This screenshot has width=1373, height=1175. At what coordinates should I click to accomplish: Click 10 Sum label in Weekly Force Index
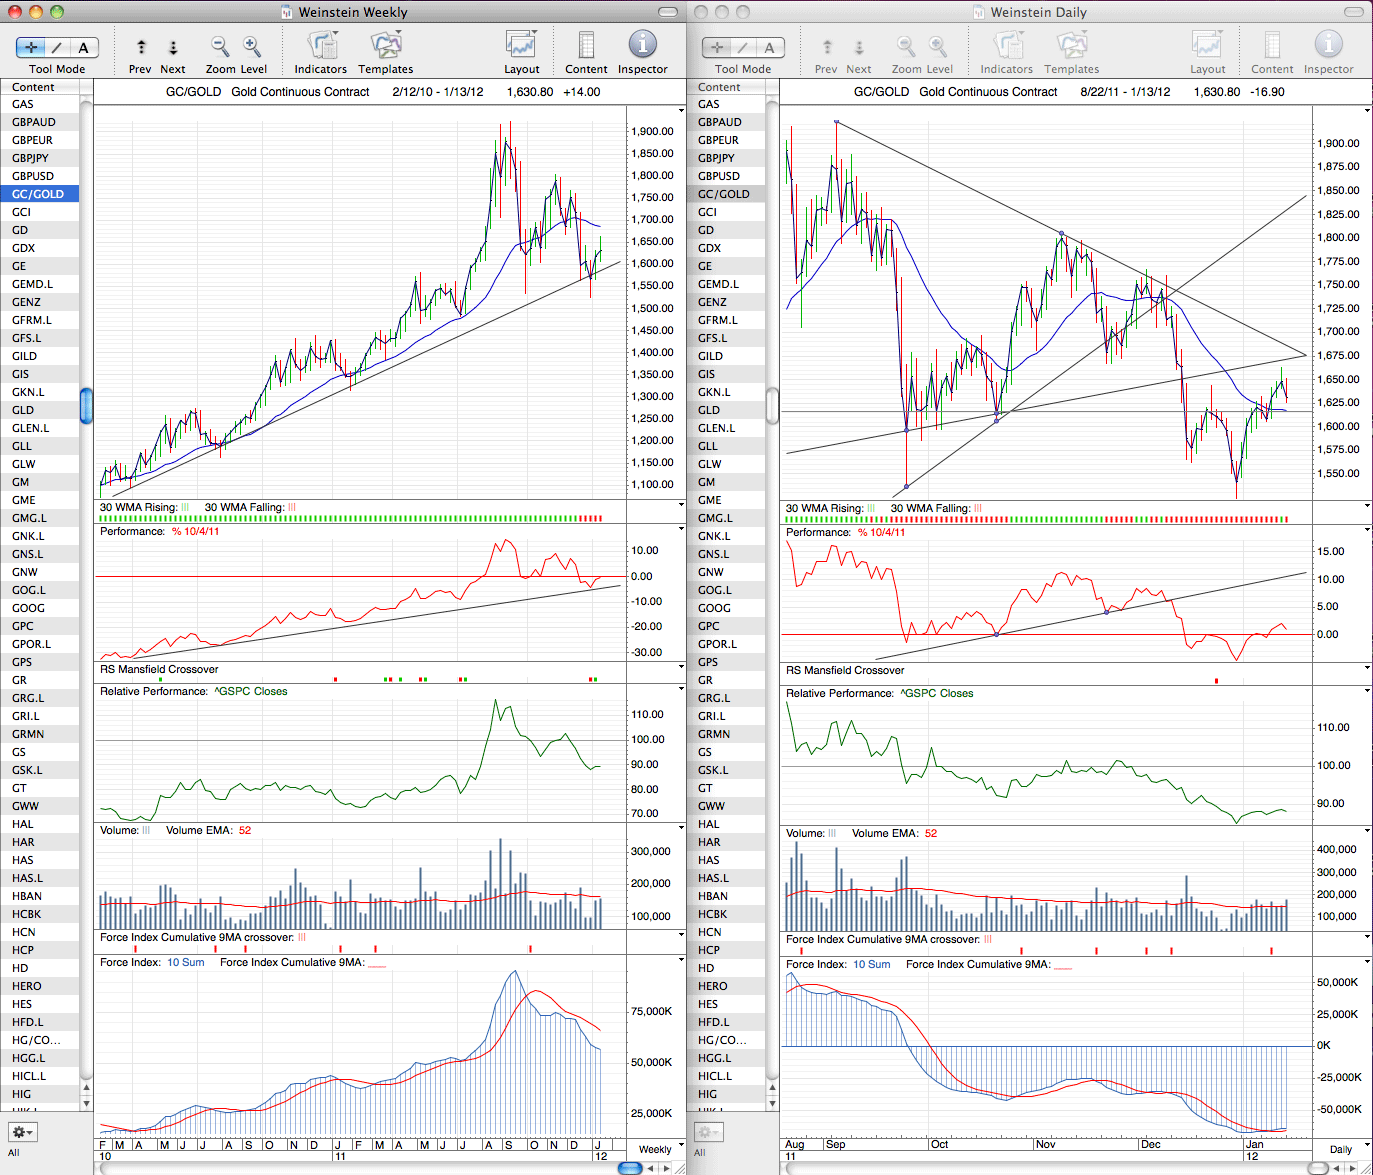click(185, 962)
